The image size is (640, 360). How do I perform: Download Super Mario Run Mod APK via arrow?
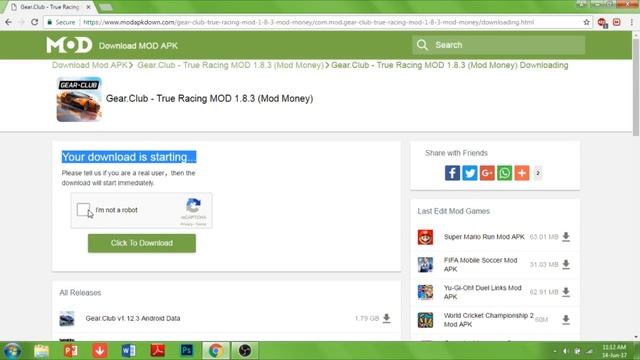[x=566, y=237]
